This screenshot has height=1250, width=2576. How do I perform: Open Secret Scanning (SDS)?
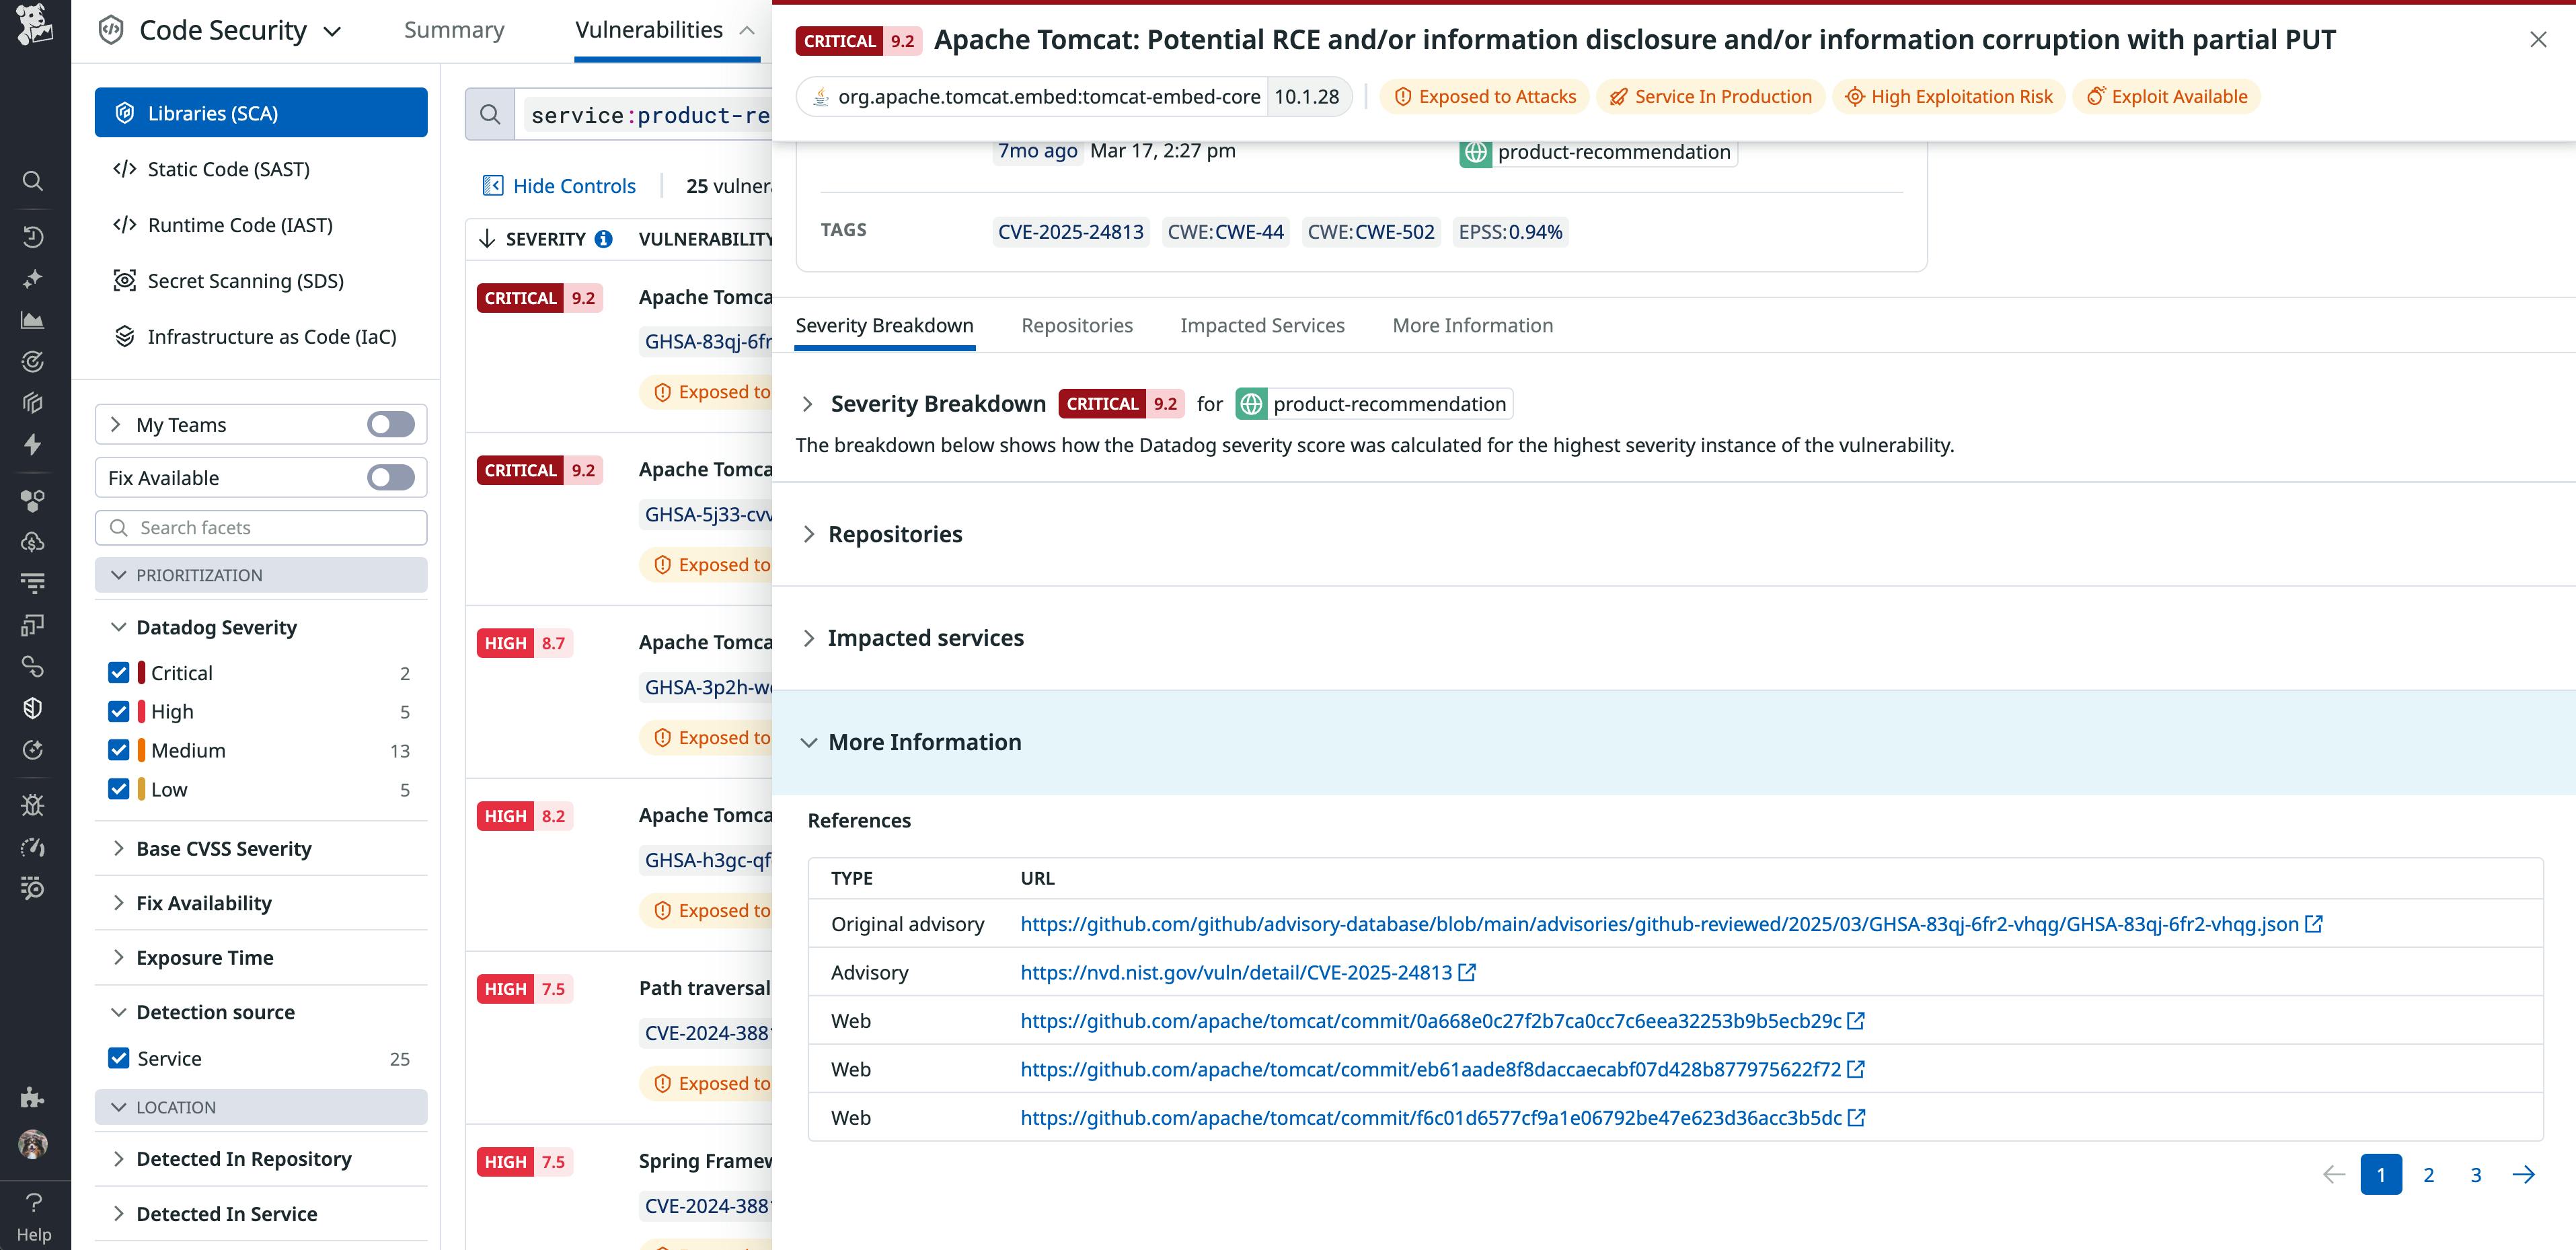[x=246, y=281]
